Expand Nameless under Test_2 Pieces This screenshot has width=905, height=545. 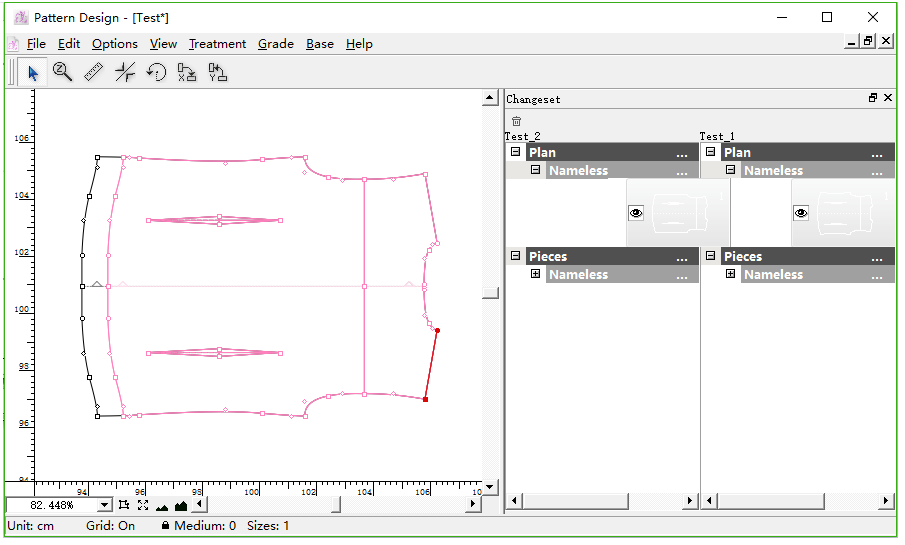(536, 274)
